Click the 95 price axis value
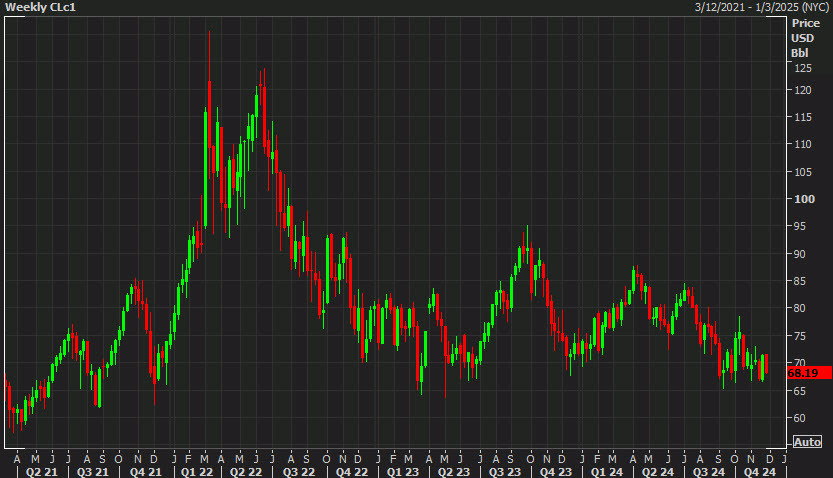833x478 pixels. [800, 226]
